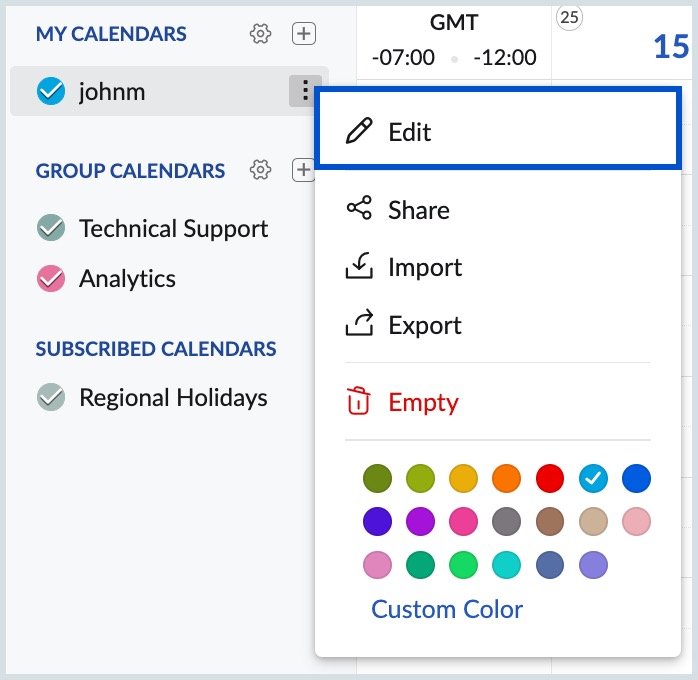
Task: Open Group Calendars settings gear
Action: point(261,170)
